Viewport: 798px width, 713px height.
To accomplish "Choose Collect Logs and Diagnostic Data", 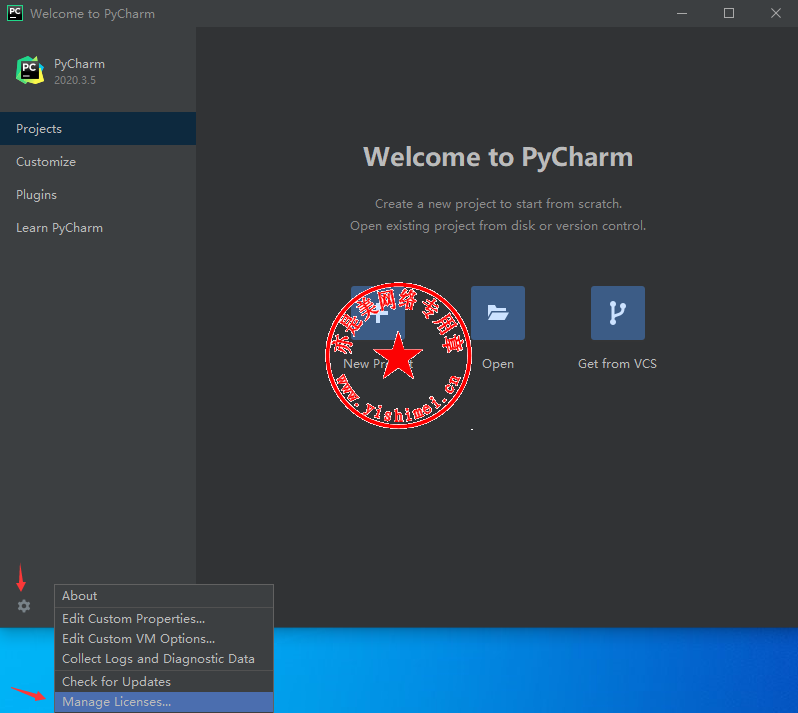I will click(x=164, y=659).
